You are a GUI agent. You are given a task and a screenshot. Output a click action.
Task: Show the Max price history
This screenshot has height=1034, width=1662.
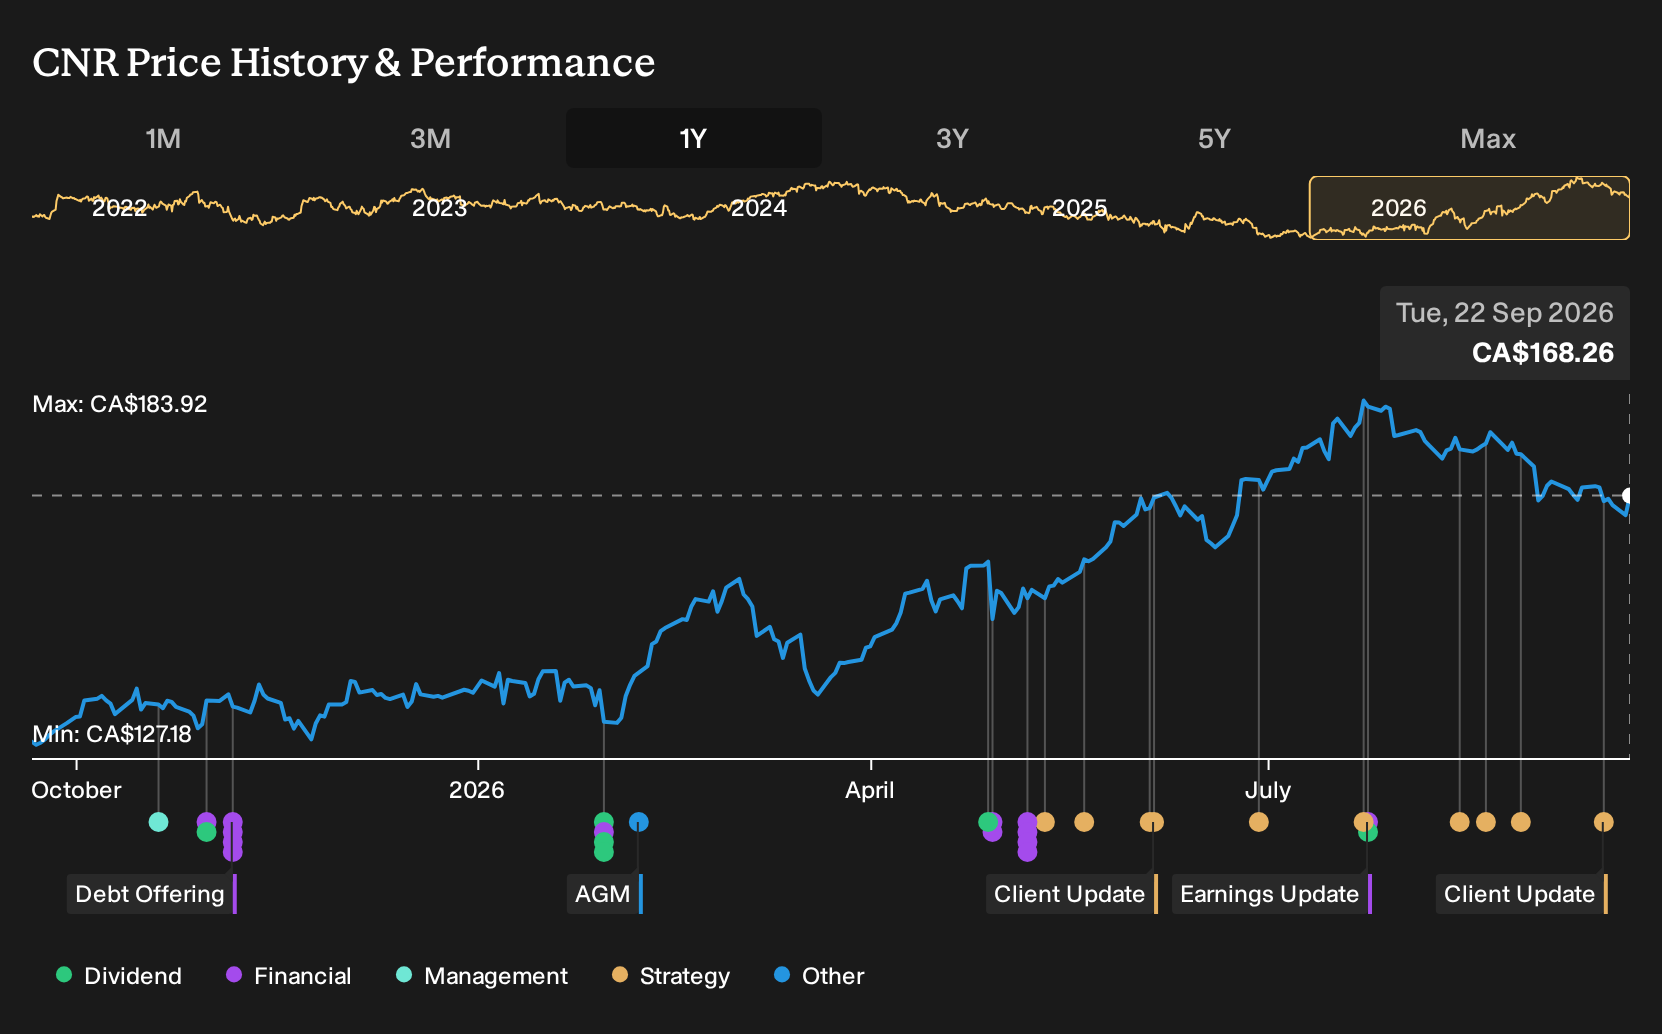(1488, 138)
